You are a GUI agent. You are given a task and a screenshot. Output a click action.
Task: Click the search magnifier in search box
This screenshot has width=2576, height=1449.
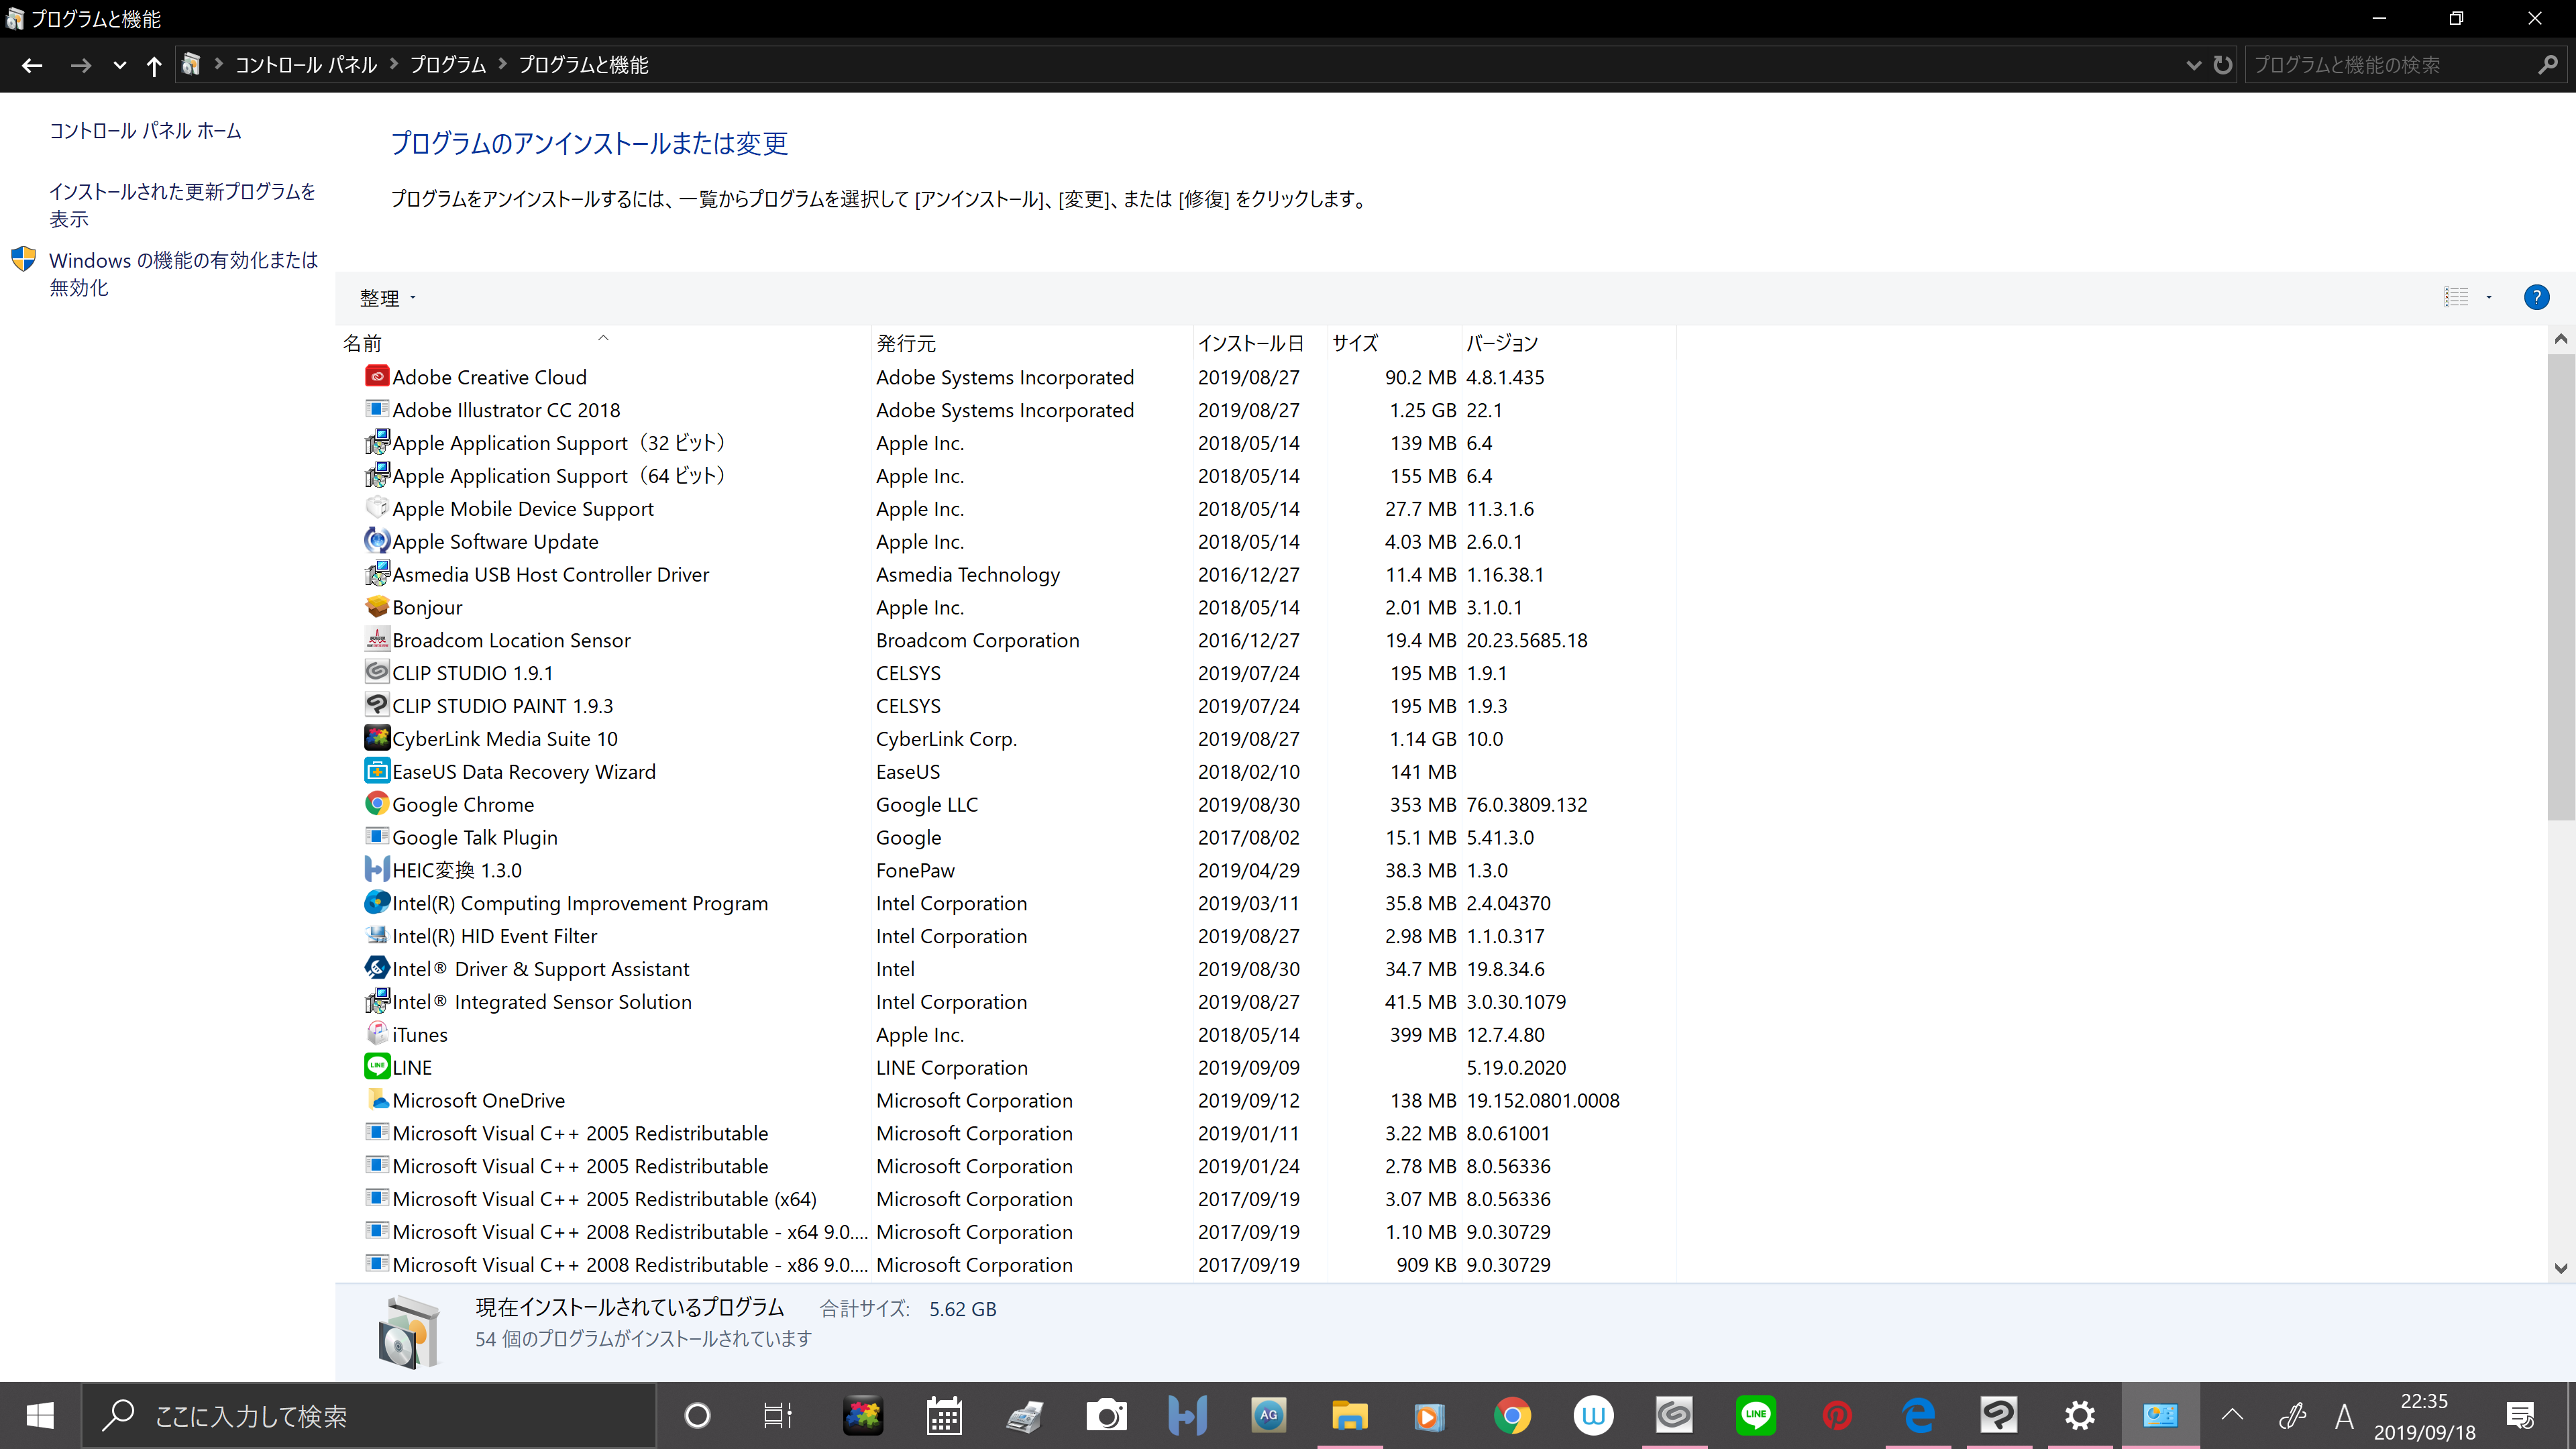pos(2548,65)
